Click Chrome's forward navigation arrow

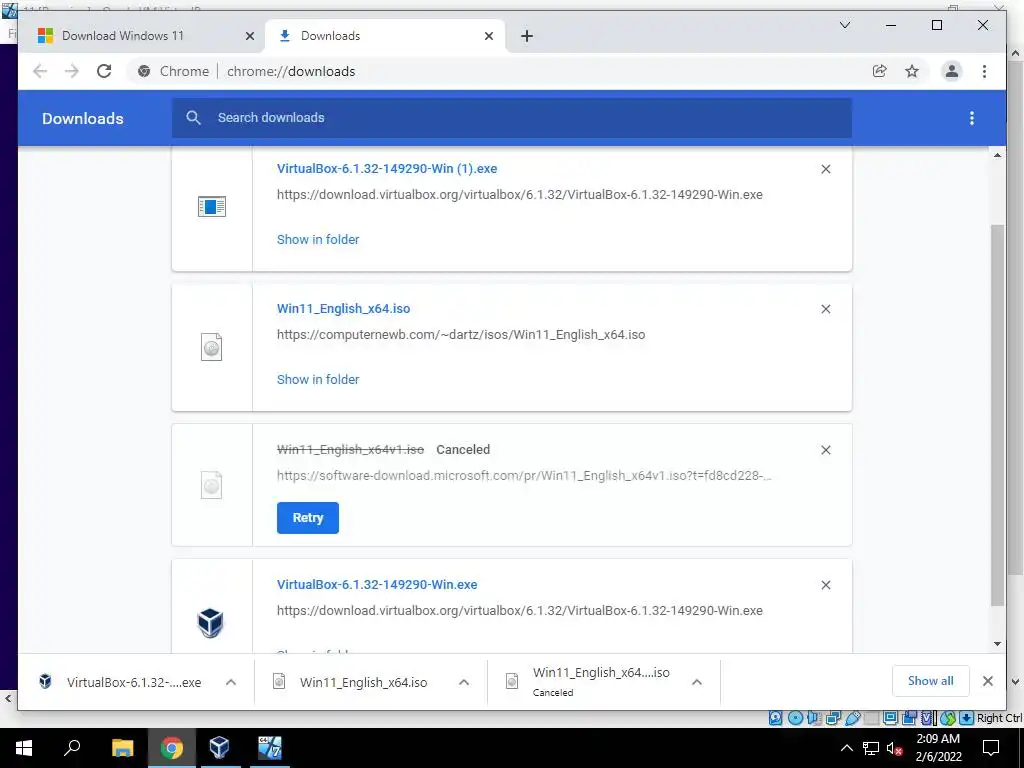(x=72, y=71)
